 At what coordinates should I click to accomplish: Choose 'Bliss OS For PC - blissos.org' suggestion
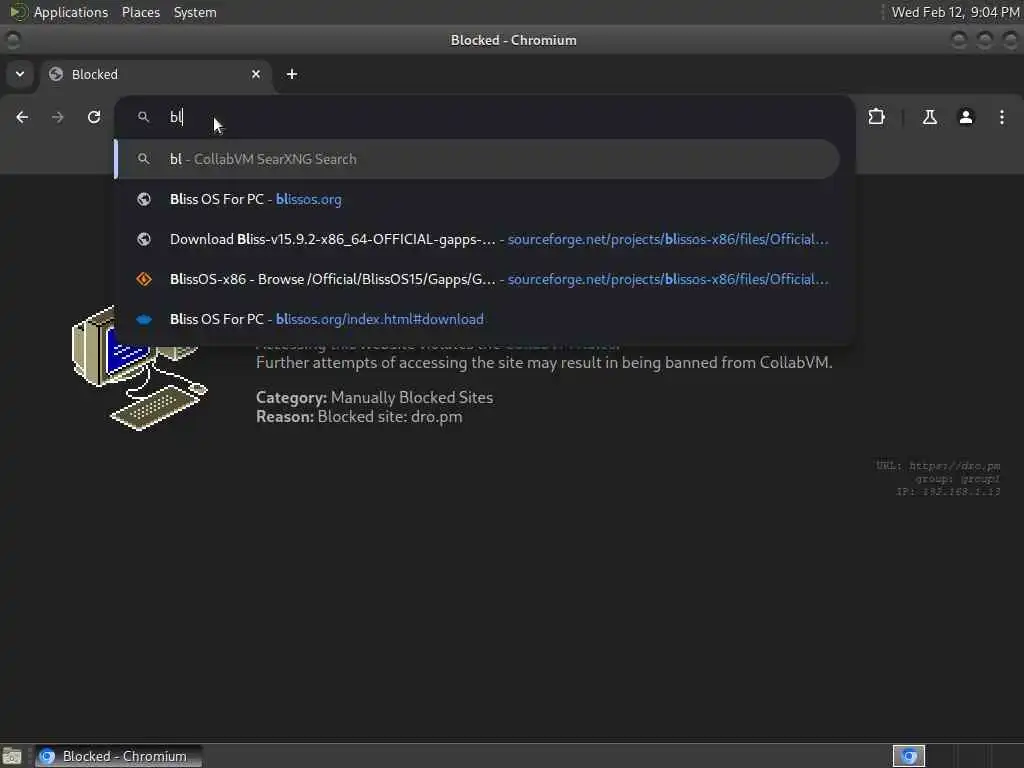477,199
